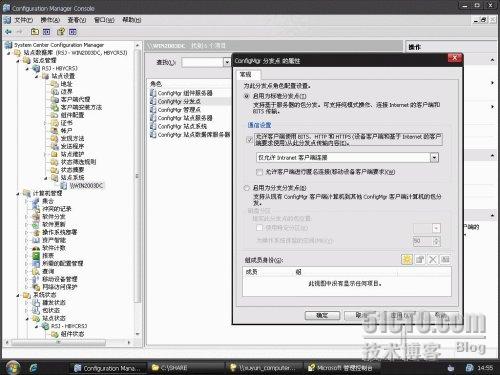
Task: Toggle the allow BITS, HTTP and HTTPS checkbox
Action: click(x=249, y=140)
